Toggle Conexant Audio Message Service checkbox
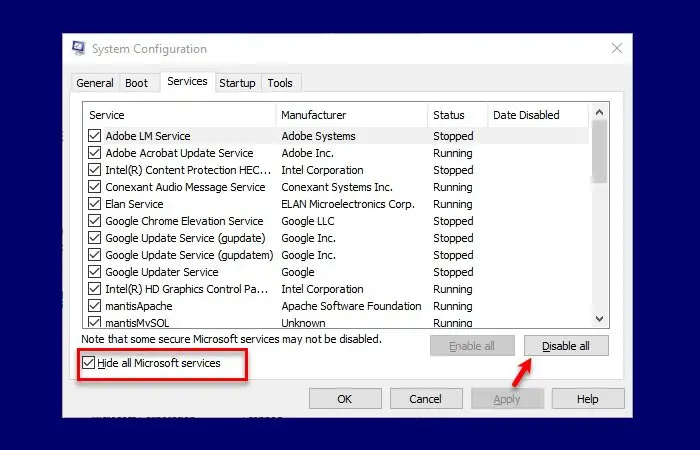Screen dimensions: 700x450 click(95, 187)
